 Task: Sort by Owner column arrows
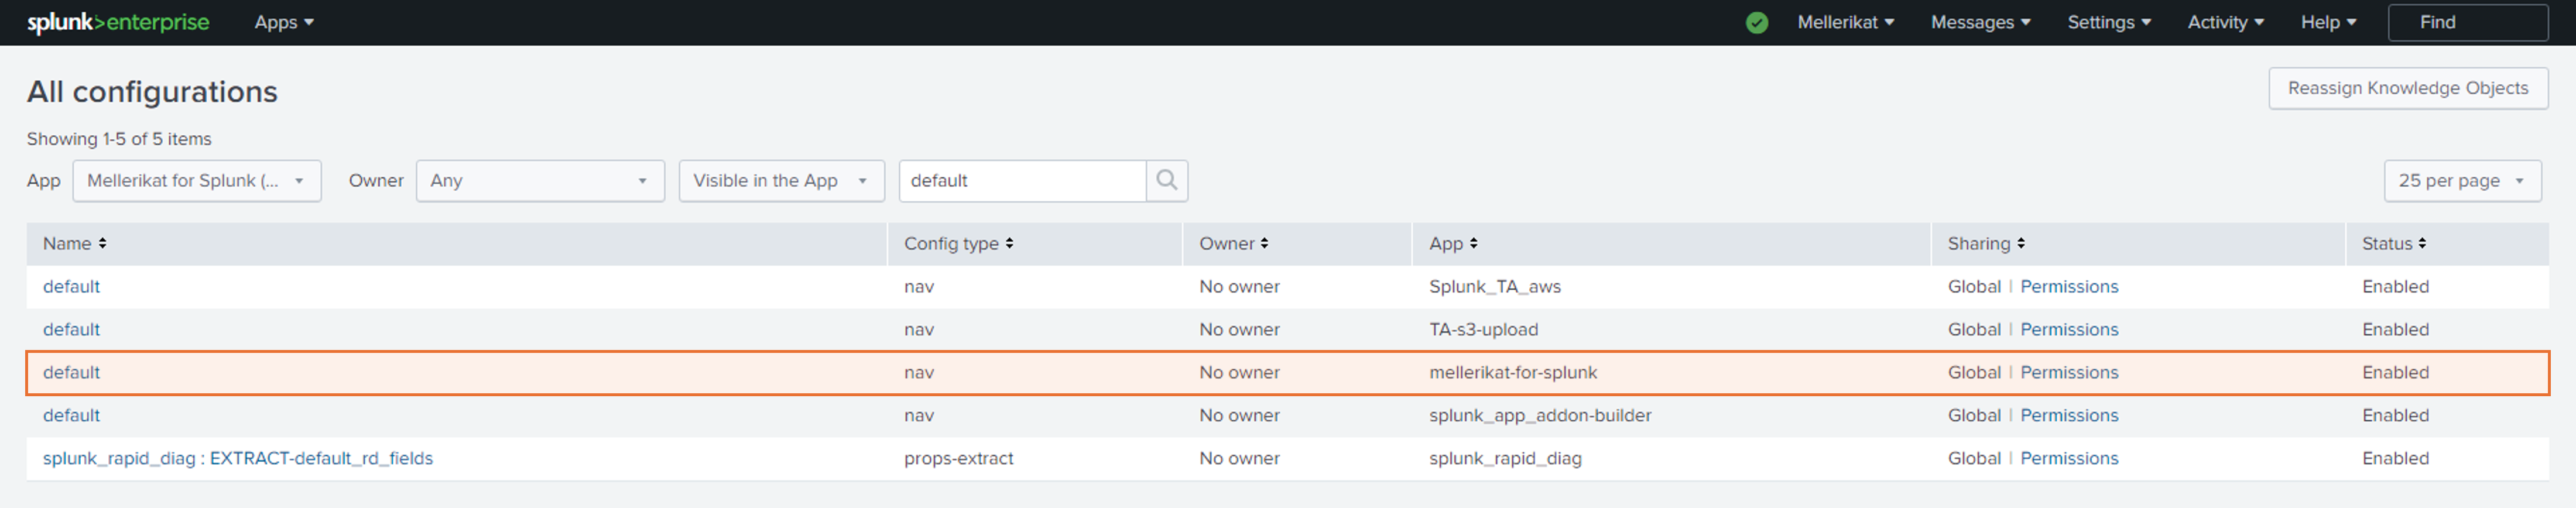1264,243
